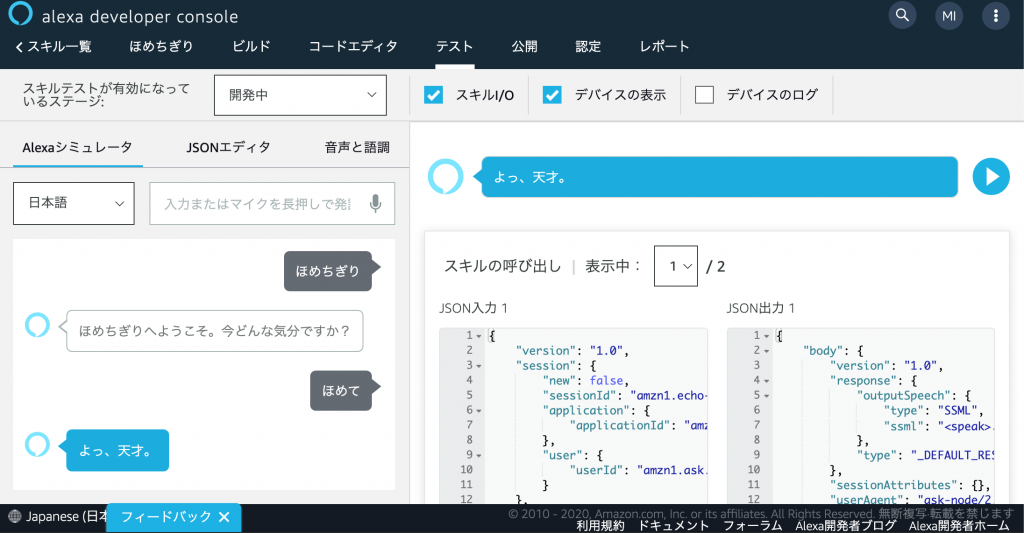This screenshot has width=1024, height=533.
Task: Collapse JSON出力 body fold arrow at line 2
Action: pos(767,351)
